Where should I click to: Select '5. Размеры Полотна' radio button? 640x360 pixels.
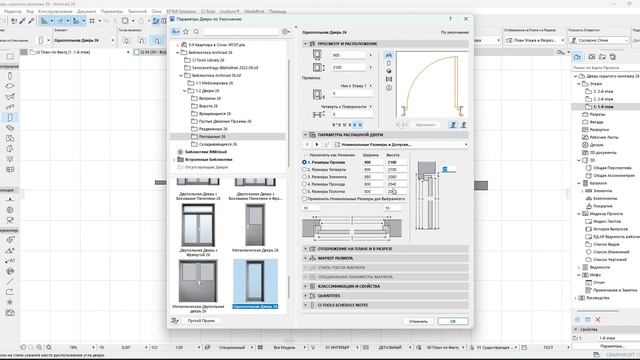tap(304, 191)
